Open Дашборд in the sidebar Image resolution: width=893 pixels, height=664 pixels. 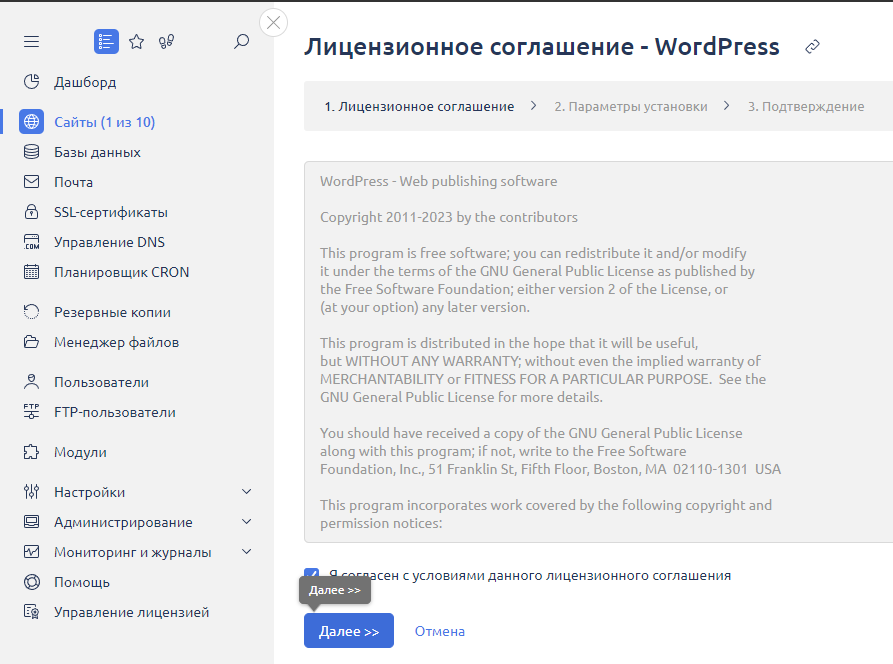[x=85, y=82]
